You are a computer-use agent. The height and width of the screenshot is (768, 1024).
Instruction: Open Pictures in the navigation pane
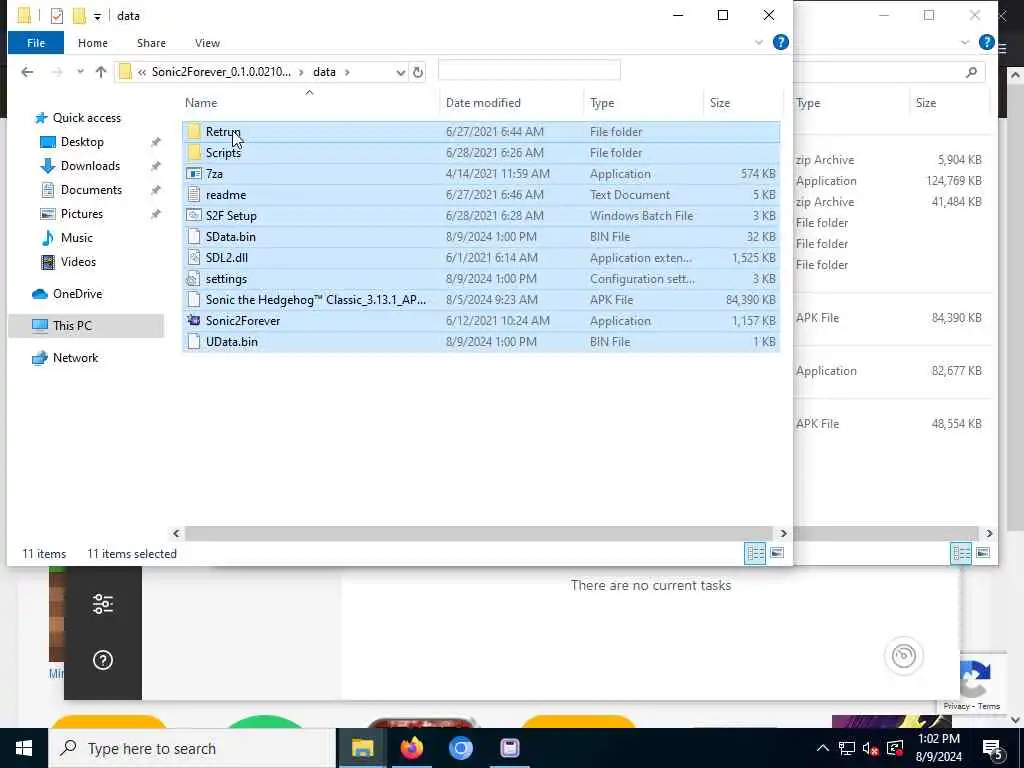[x=82, y=214]
